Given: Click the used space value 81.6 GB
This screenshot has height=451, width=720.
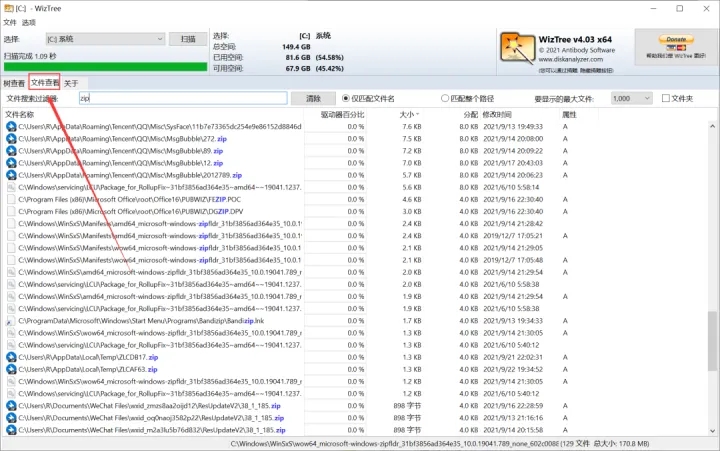Looking at the screenshot, I should (298, 57).
